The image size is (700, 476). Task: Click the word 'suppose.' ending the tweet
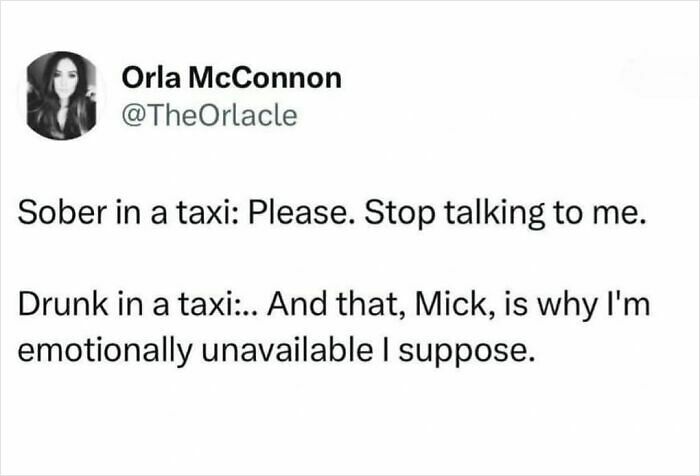[466, 353]
